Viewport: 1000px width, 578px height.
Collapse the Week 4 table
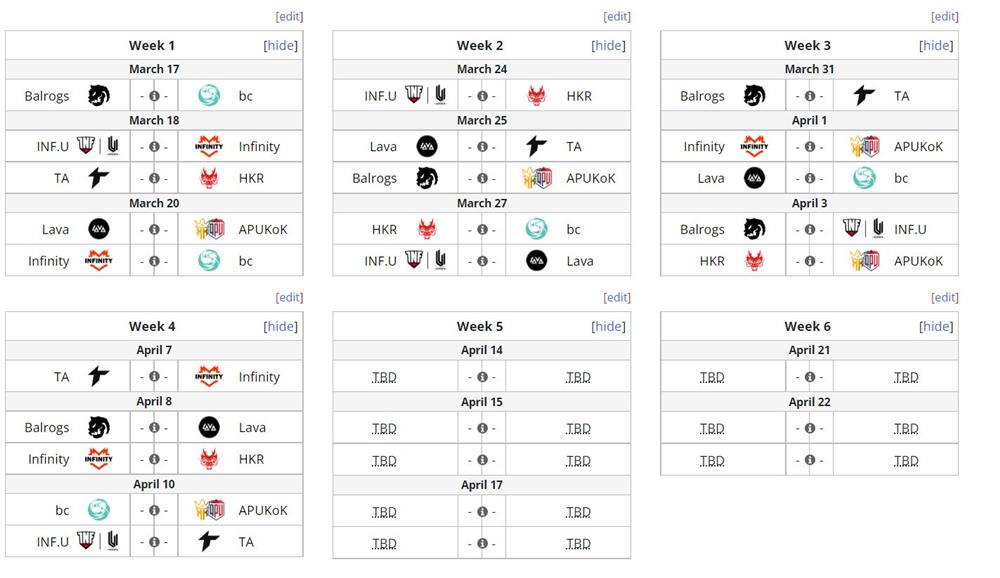tap(281, 326)
